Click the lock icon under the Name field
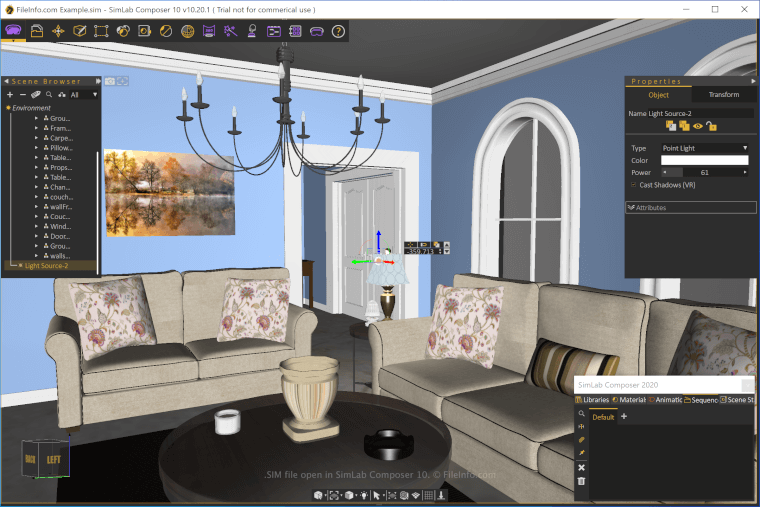 point(711,126)
